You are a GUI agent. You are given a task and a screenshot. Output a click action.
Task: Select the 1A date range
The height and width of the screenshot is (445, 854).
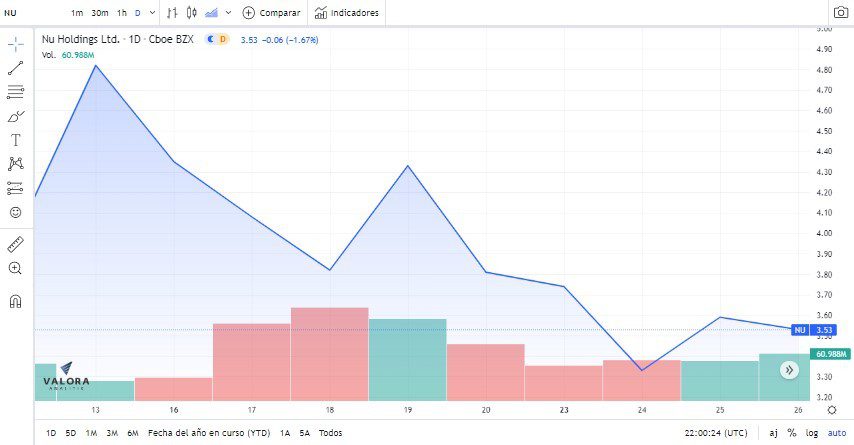[x=285, y=433]
